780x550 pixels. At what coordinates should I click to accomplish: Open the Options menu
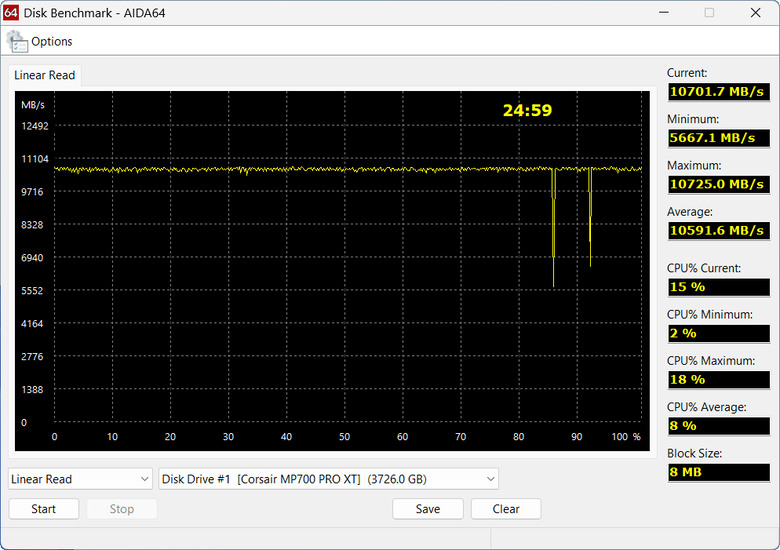(x=51, y=41)
